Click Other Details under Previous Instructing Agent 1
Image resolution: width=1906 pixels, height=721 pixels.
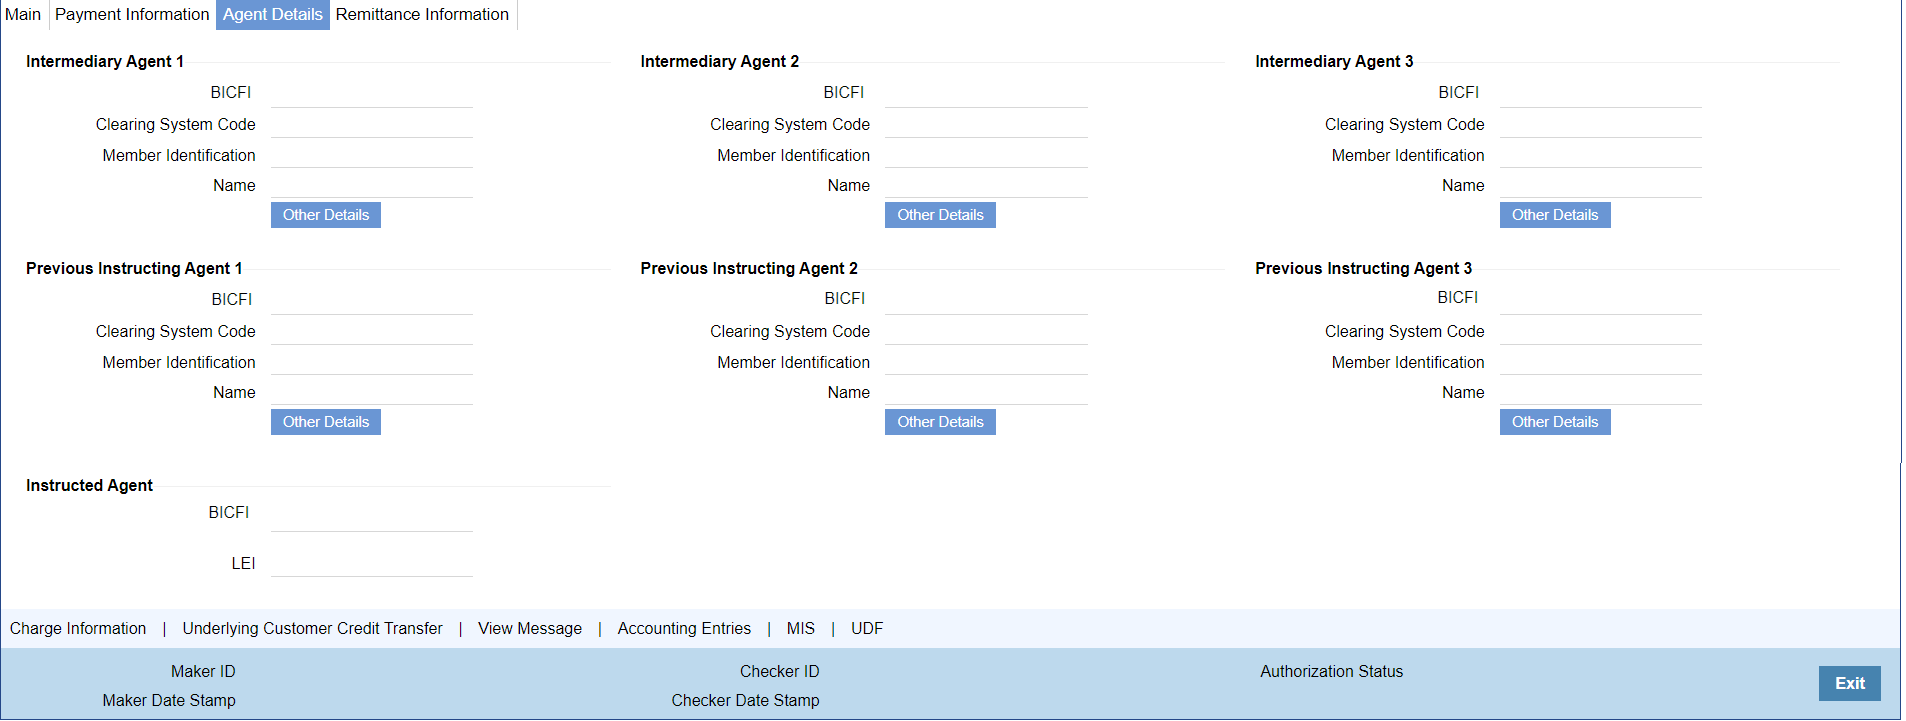tap(326, 422)
